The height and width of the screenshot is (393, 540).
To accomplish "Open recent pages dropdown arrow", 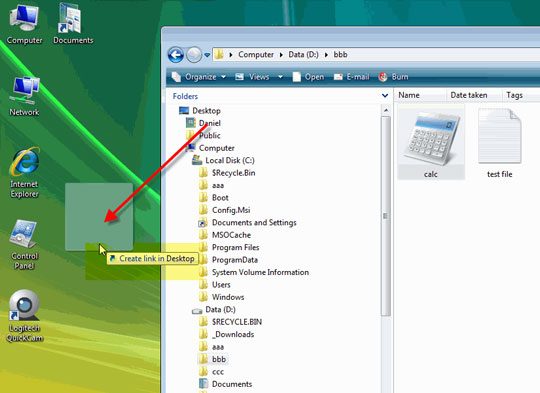I will (207, 55).
